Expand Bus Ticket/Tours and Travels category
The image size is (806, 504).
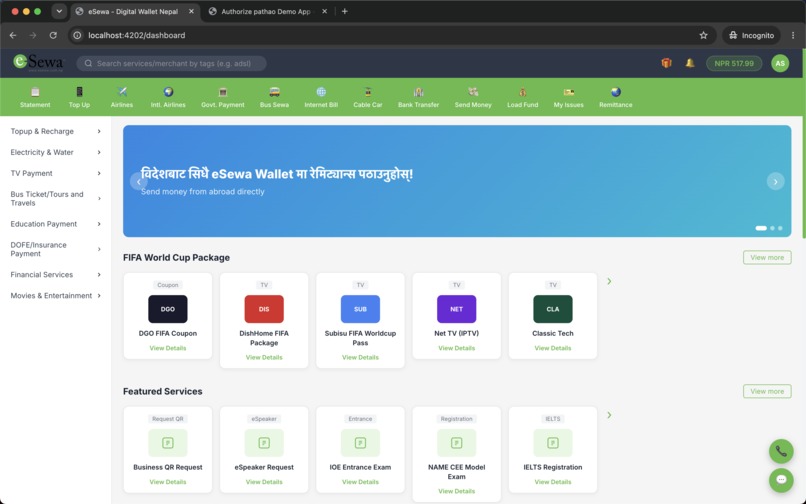(56, 199)
